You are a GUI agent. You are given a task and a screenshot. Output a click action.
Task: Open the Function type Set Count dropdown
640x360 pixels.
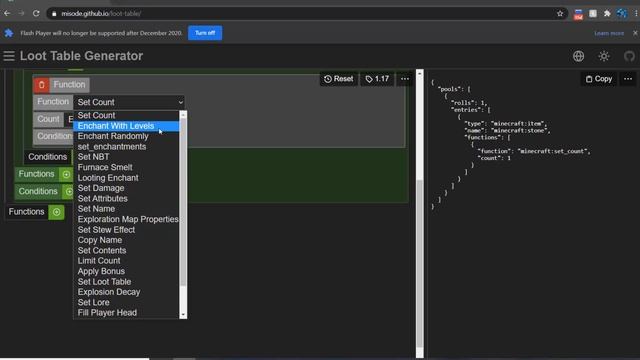tap(130, 102)
